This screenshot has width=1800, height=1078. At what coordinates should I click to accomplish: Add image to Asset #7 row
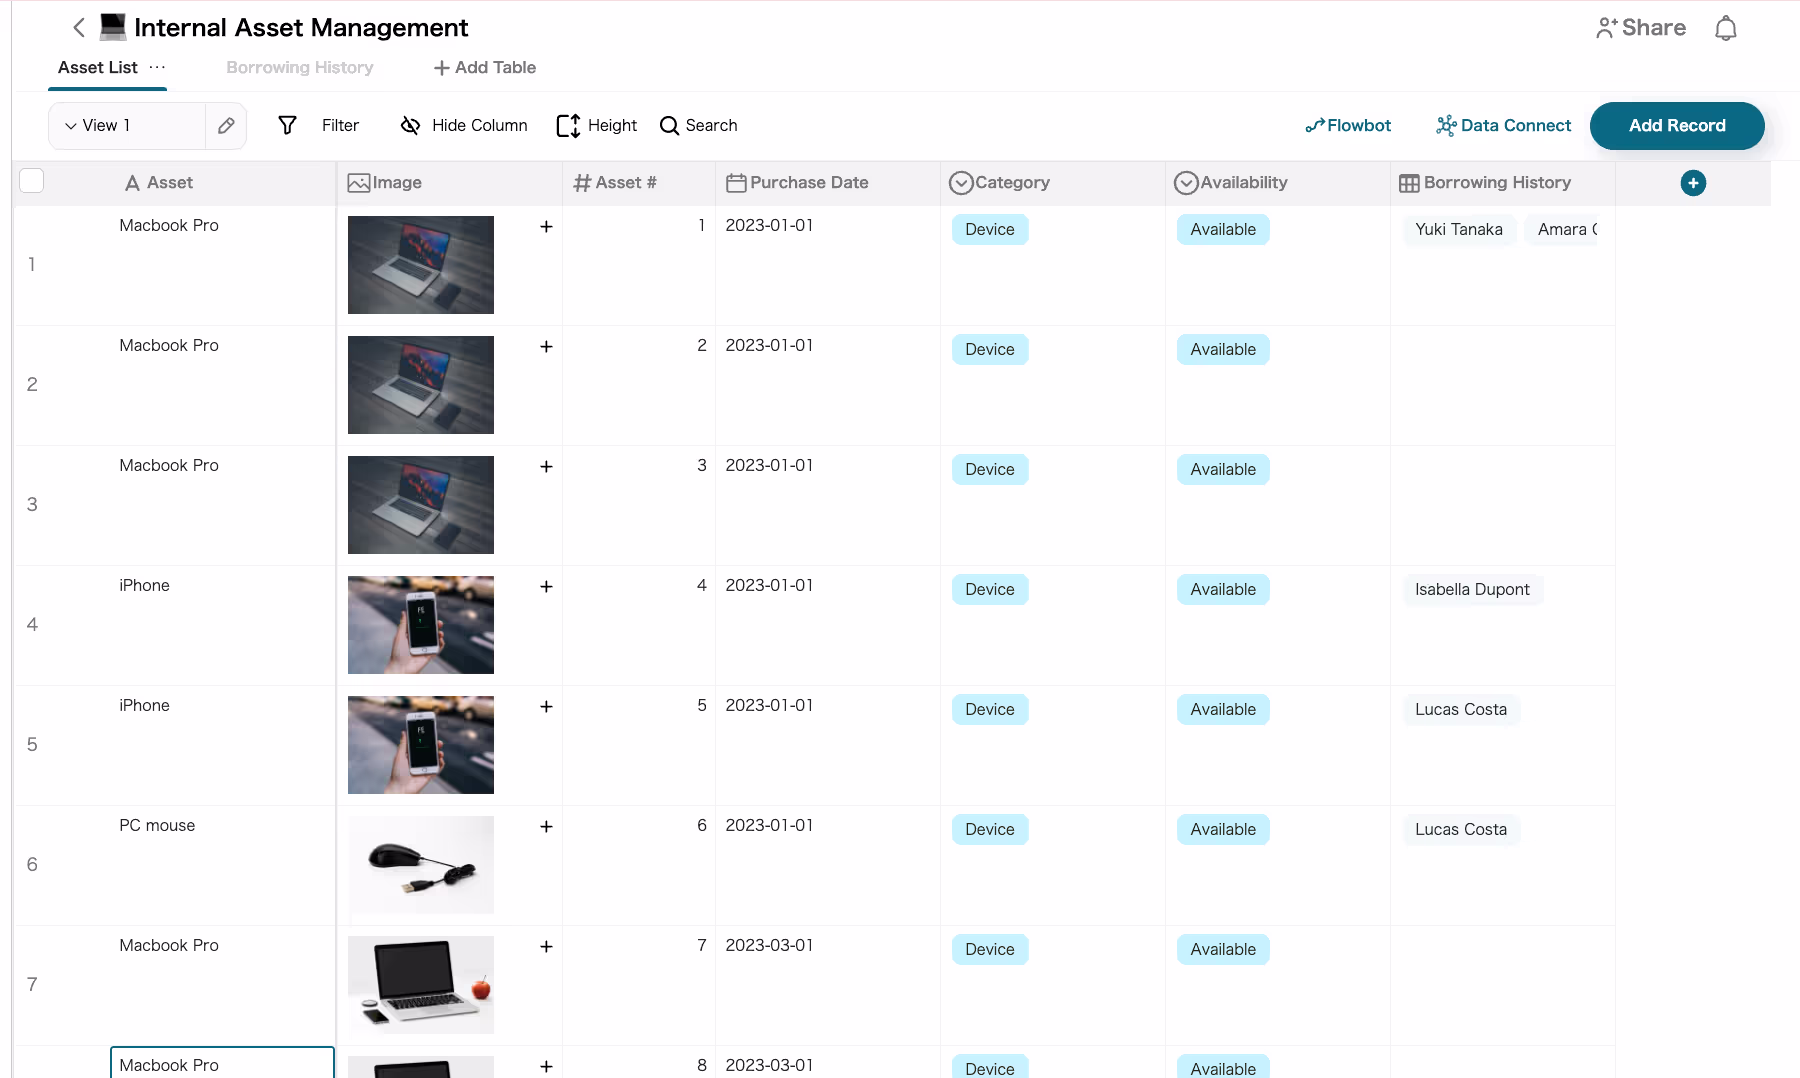[546, 946]
